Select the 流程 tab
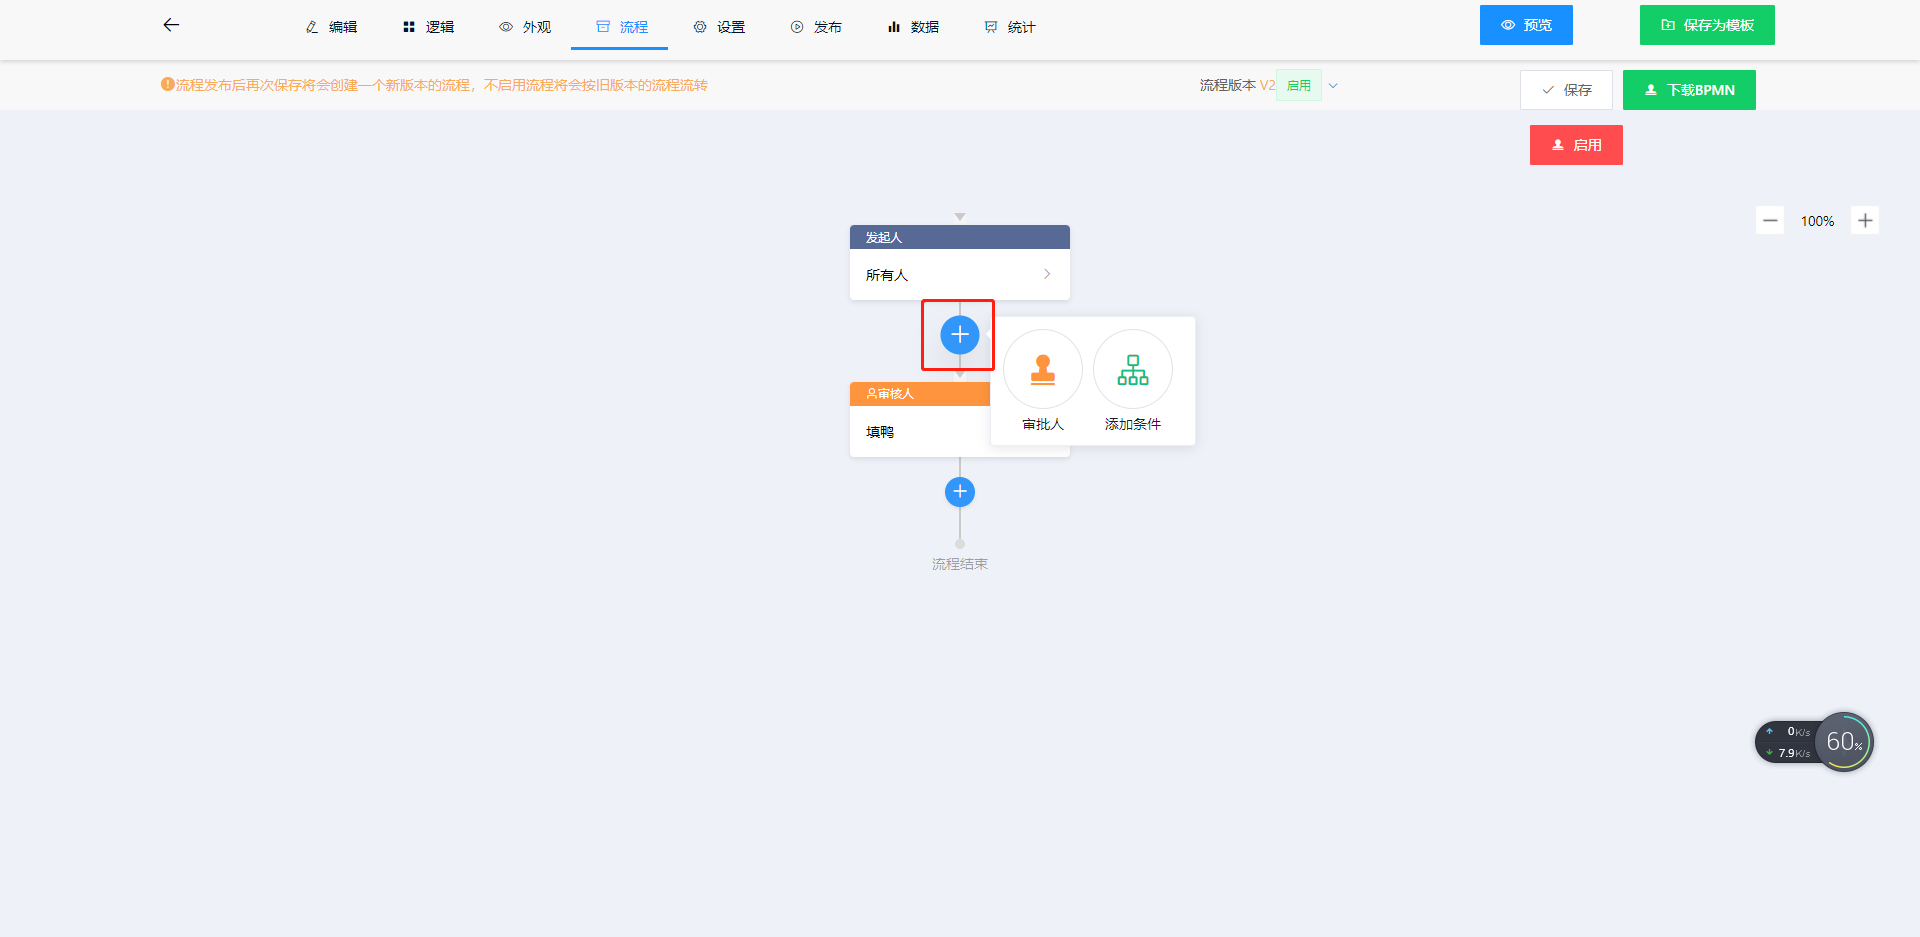 (621, 27)
